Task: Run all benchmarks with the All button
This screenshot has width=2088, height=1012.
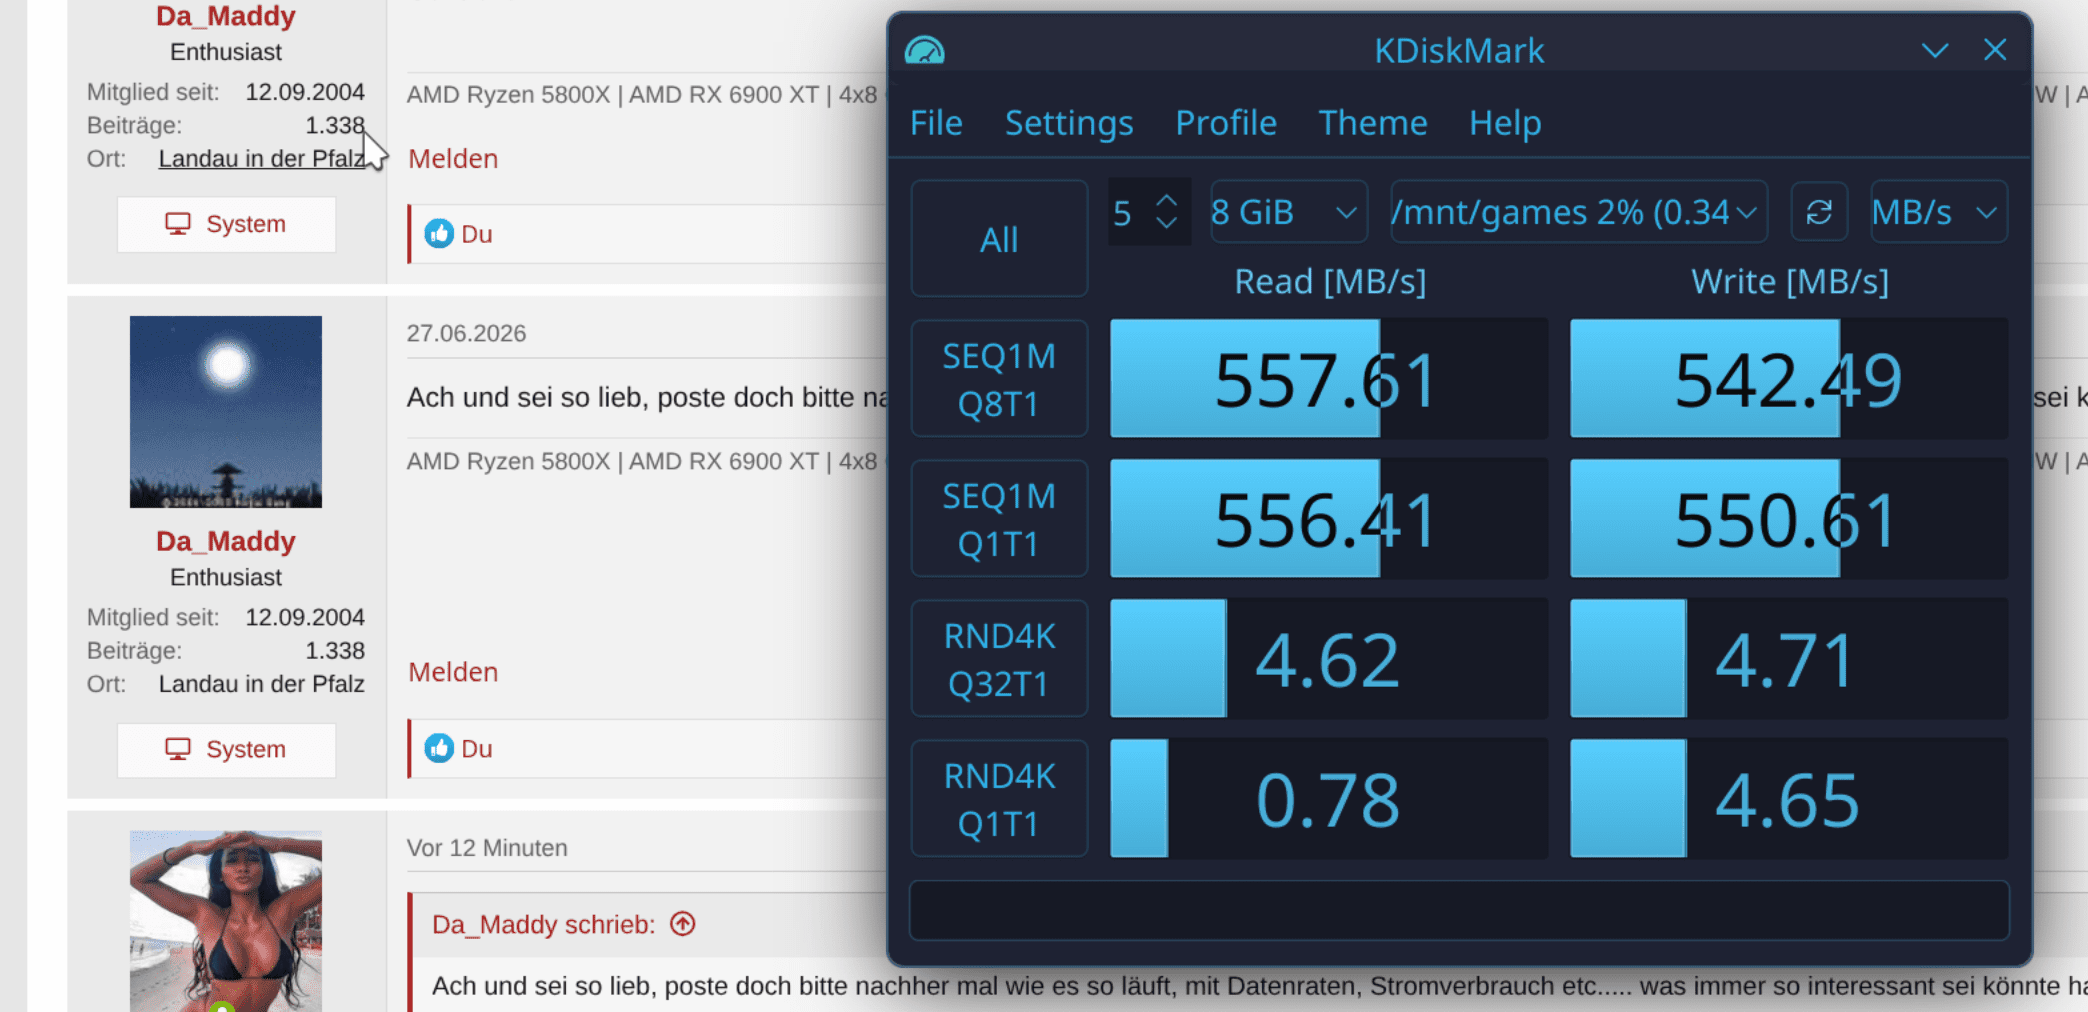Action: [999, 239]
